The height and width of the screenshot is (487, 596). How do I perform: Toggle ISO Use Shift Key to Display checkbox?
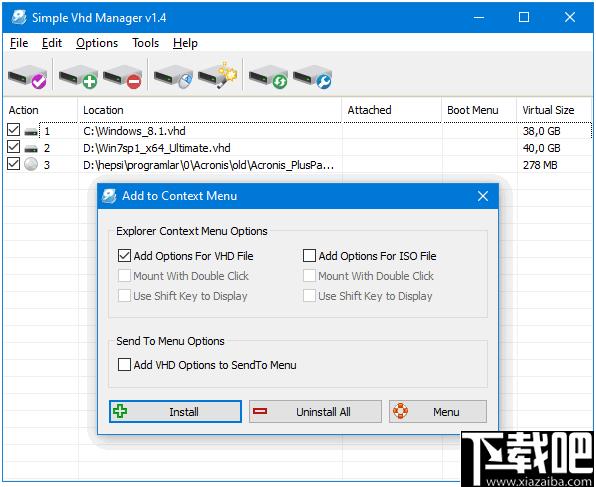tap(309, 295)
